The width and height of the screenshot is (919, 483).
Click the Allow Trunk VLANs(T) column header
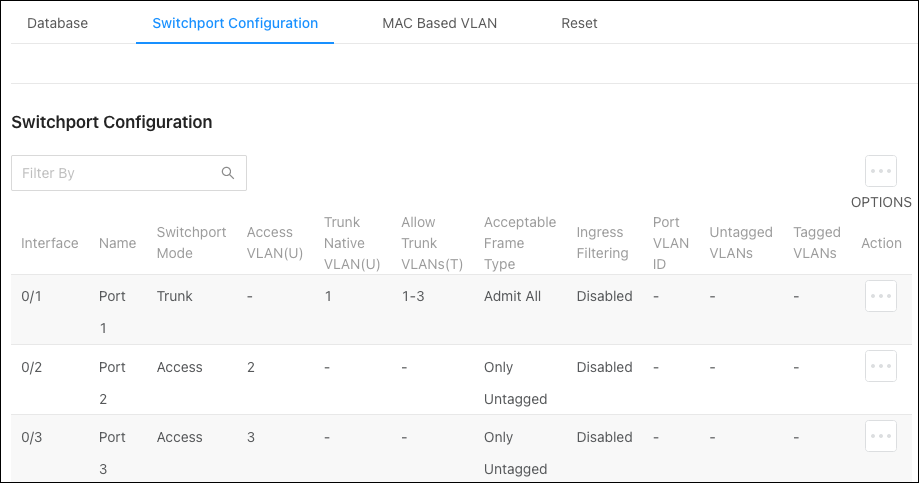432,243
